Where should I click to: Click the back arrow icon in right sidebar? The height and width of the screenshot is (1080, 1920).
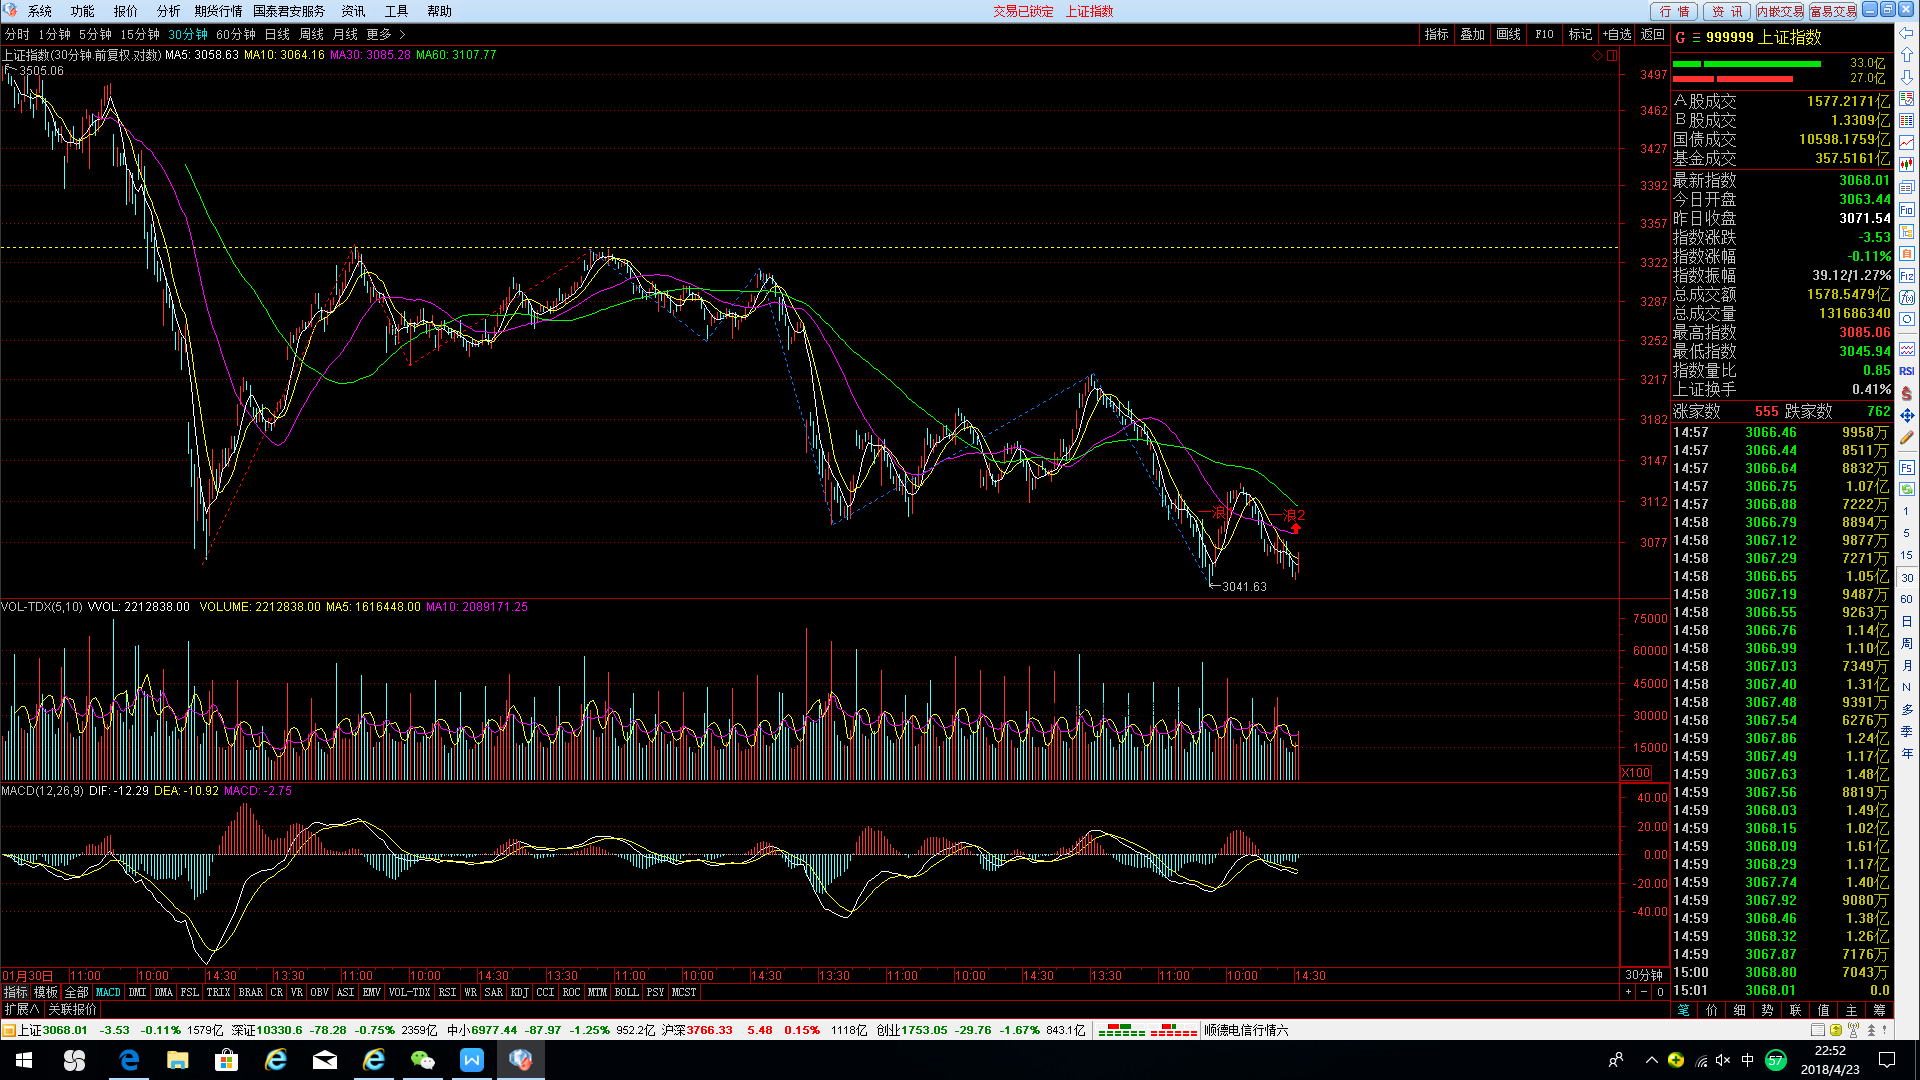tap(1906, 33)
